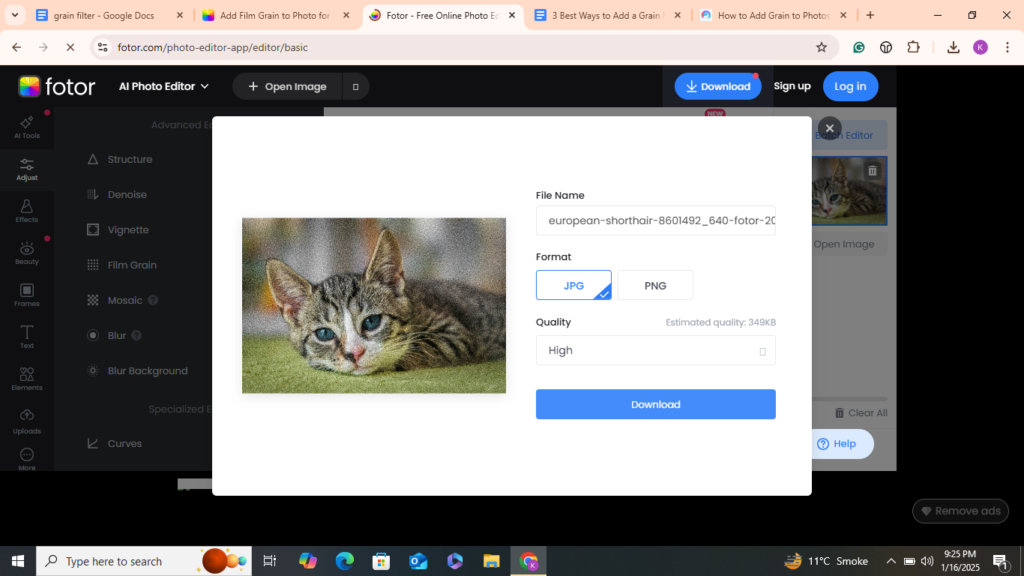Expand the arrow beside Open Image
Screen dimensions: 1024x576
[x=355, y=87]
